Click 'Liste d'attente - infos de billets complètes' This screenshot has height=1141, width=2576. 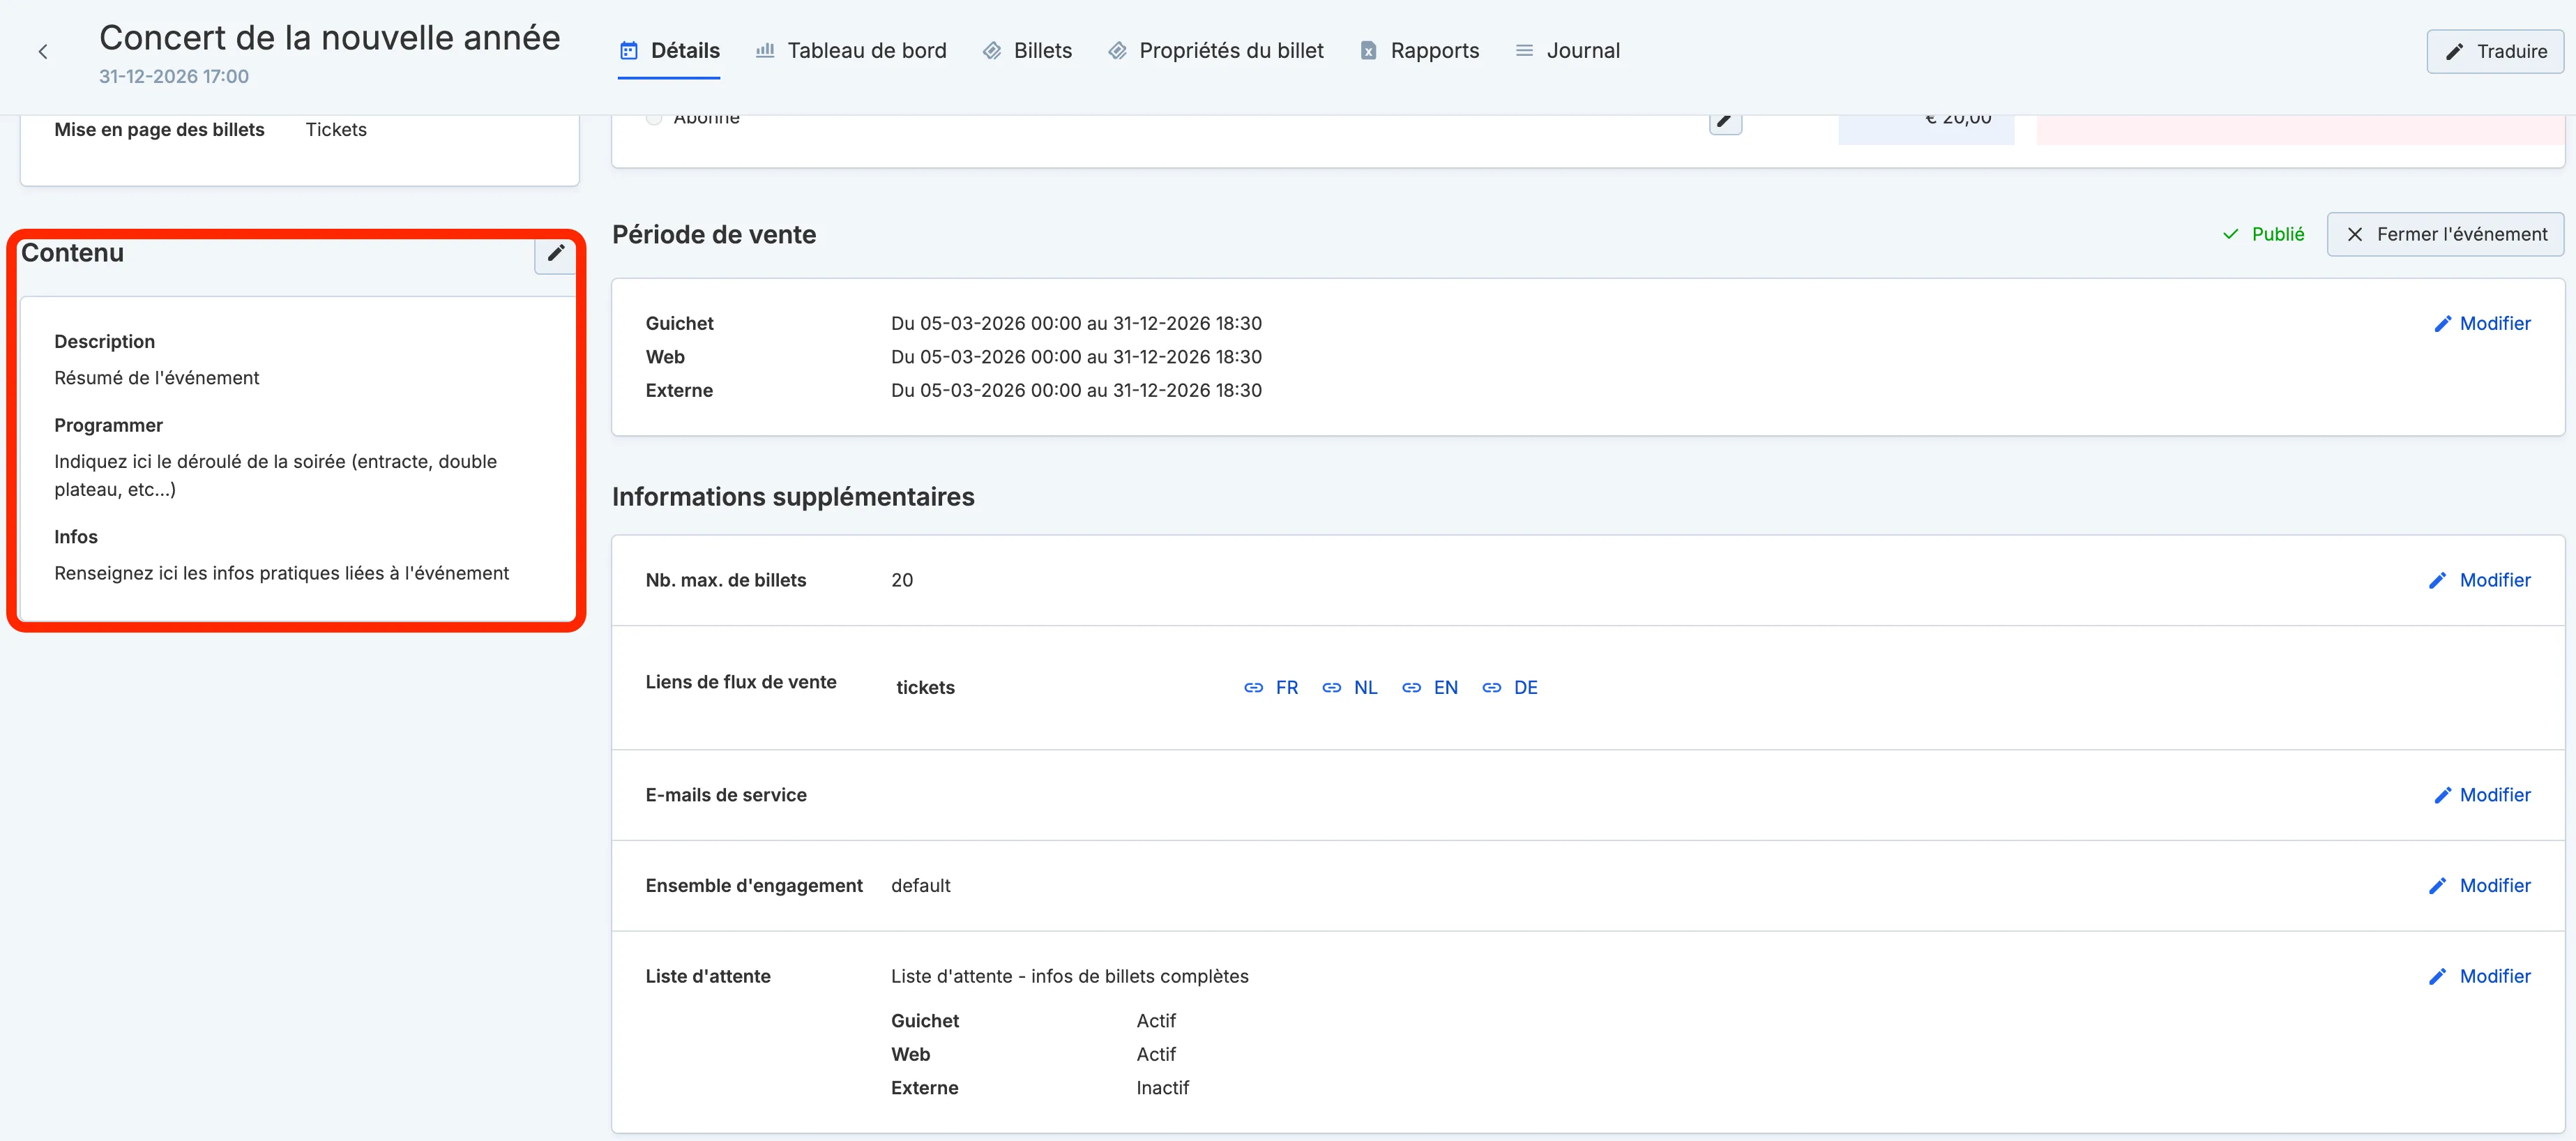click(1070, 976)
